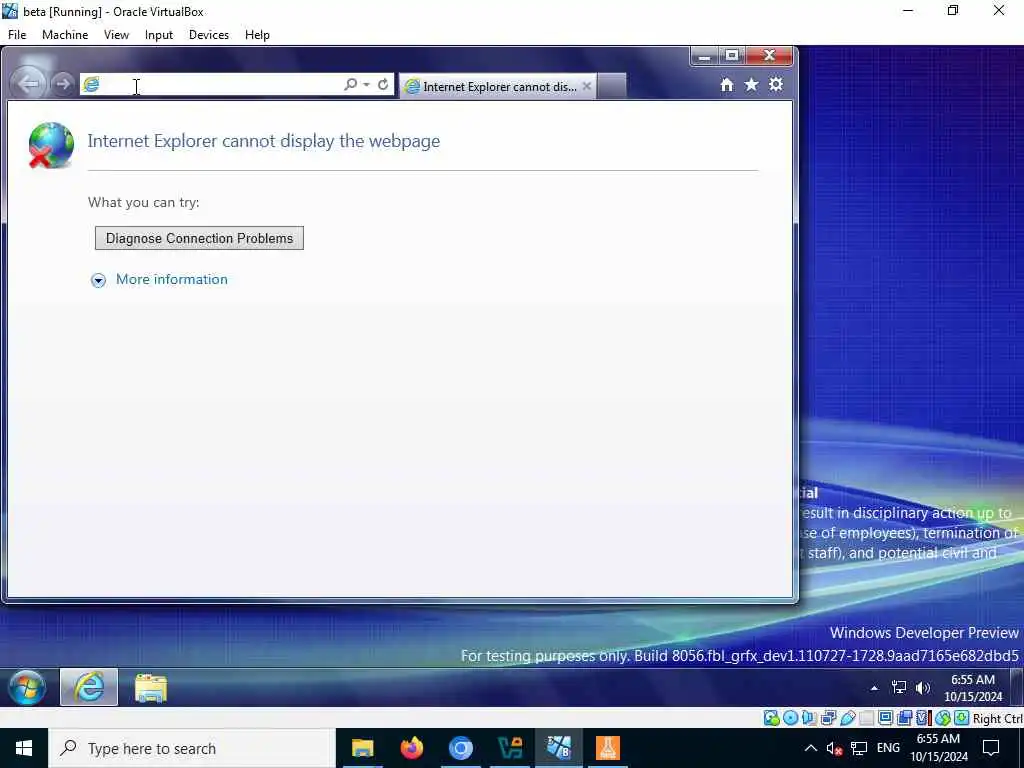Image resolution: width=1024 pixels, height=768 pixels.
Task: Click the search magnifier in address bar
Action: click(350, 84)
